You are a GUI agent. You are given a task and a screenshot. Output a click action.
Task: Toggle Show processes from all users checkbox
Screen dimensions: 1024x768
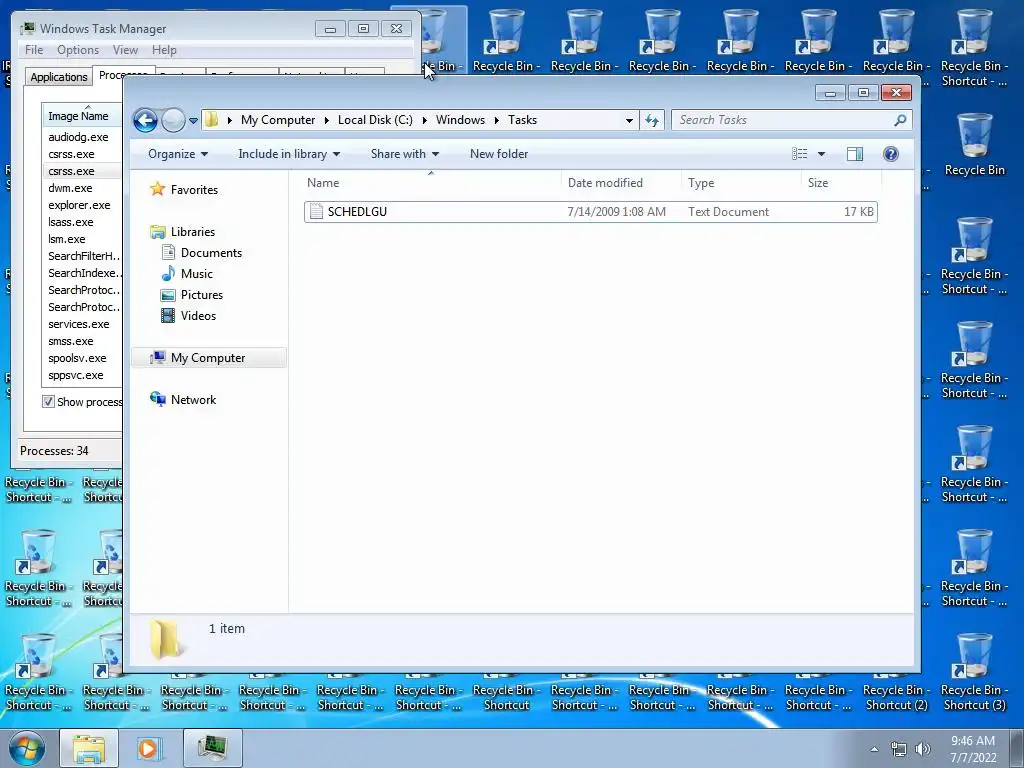[x=48, y=402]
